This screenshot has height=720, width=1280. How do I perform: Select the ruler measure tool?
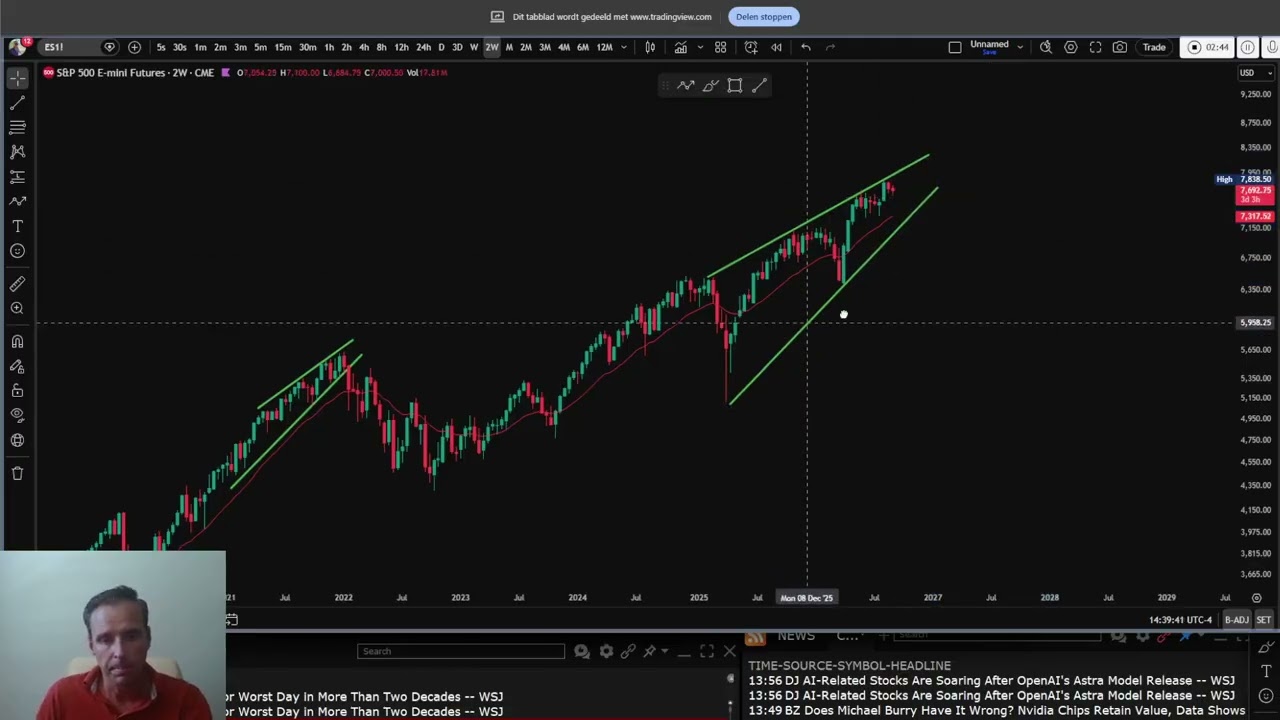click(x=17, y=284)
